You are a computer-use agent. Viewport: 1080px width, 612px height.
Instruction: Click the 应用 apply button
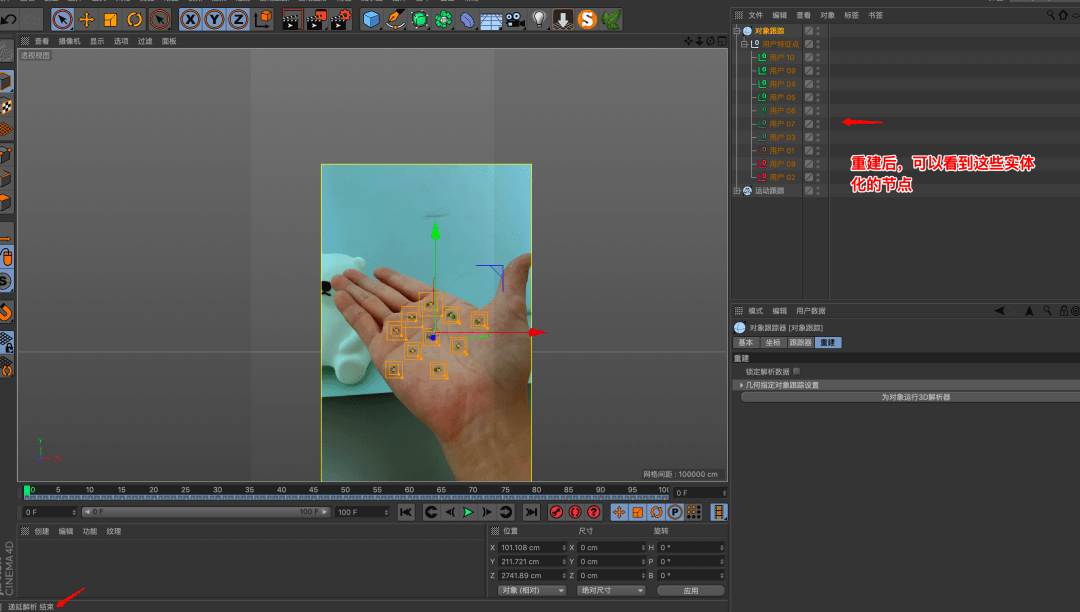[691, 591]
